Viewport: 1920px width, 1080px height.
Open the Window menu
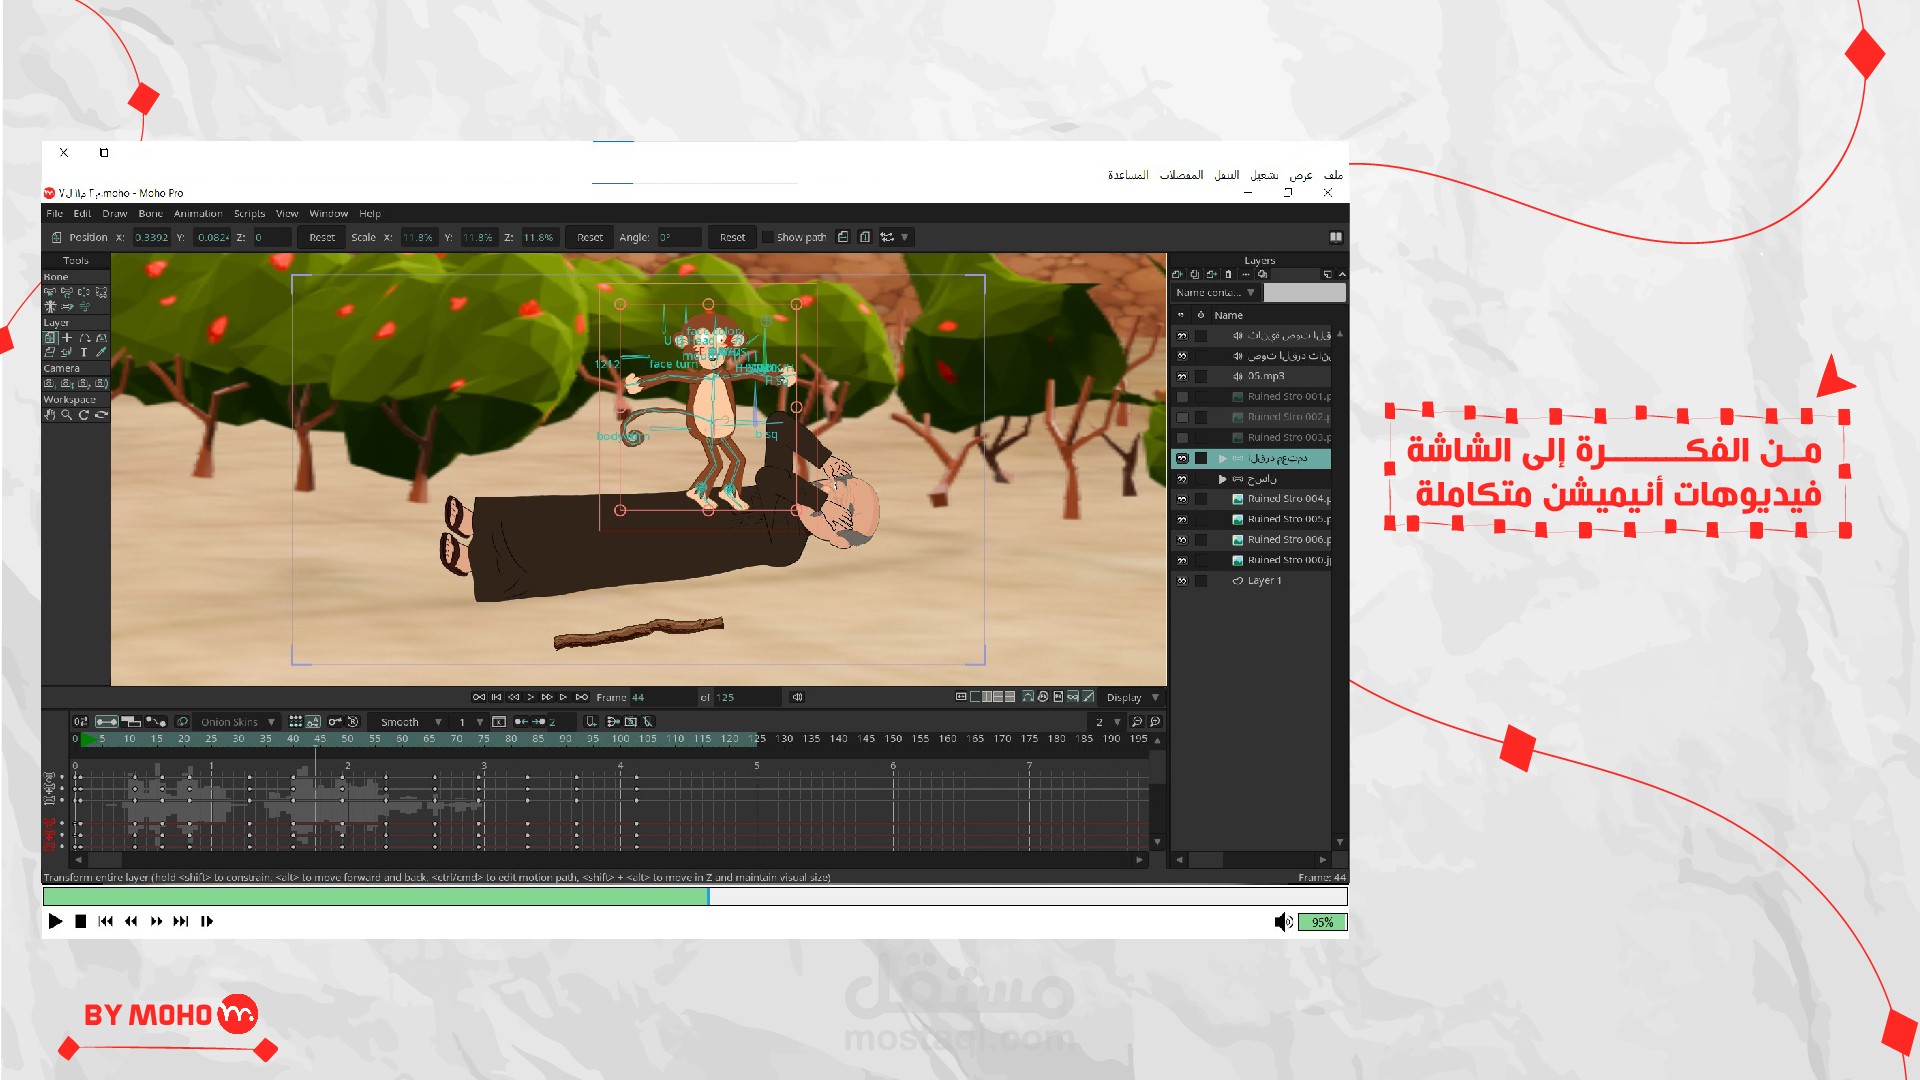329,213
